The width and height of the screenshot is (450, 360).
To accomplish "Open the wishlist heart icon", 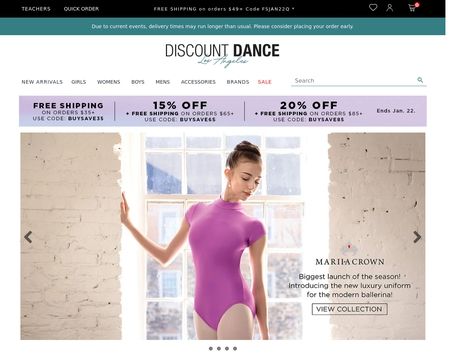I will [x=373, y=7].
